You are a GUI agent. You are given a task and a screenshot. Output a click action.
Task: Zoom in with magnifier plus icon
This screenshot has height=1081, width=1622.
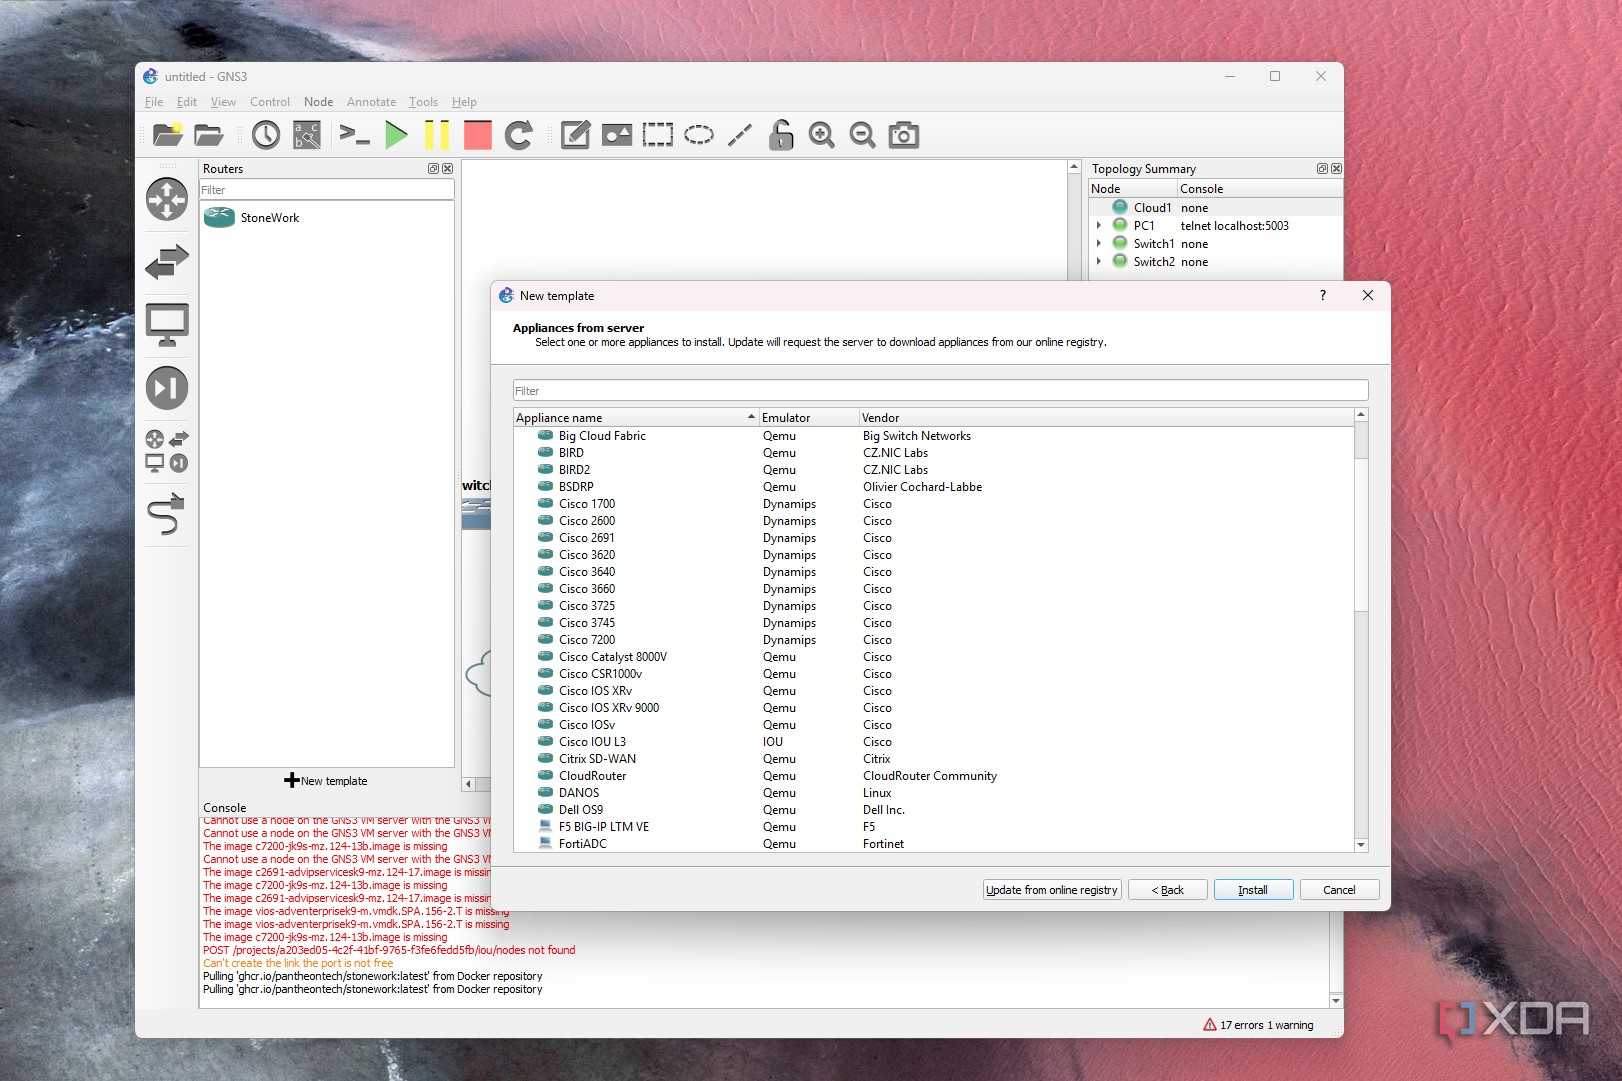[822, 135]
